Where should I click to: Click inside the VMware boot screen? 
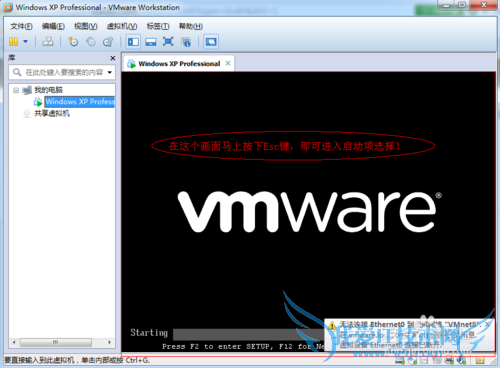point(308,211)
